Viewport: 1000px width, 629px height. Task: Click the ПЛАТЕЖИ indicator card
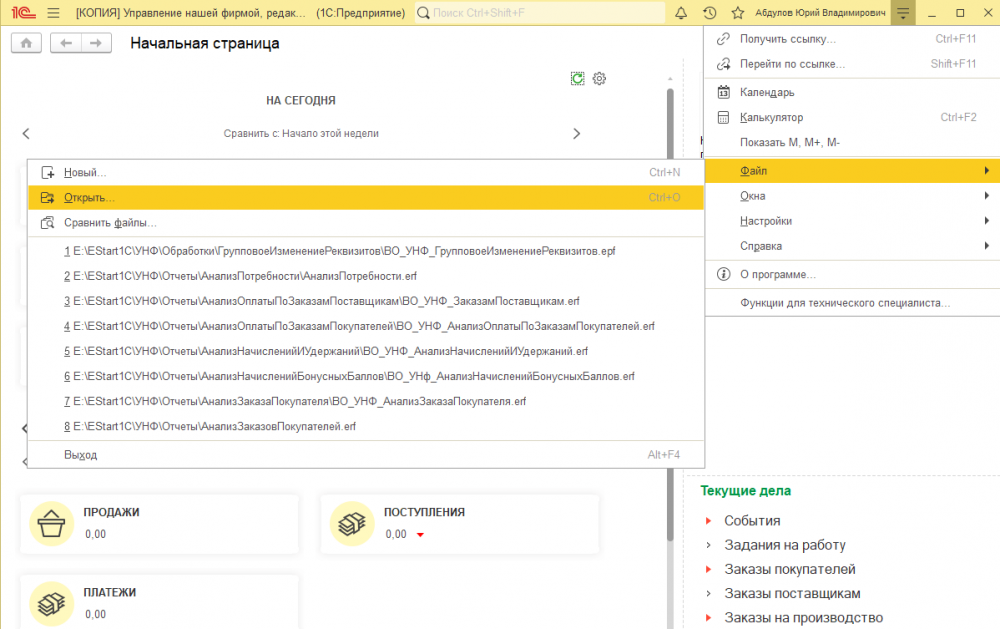159,602
